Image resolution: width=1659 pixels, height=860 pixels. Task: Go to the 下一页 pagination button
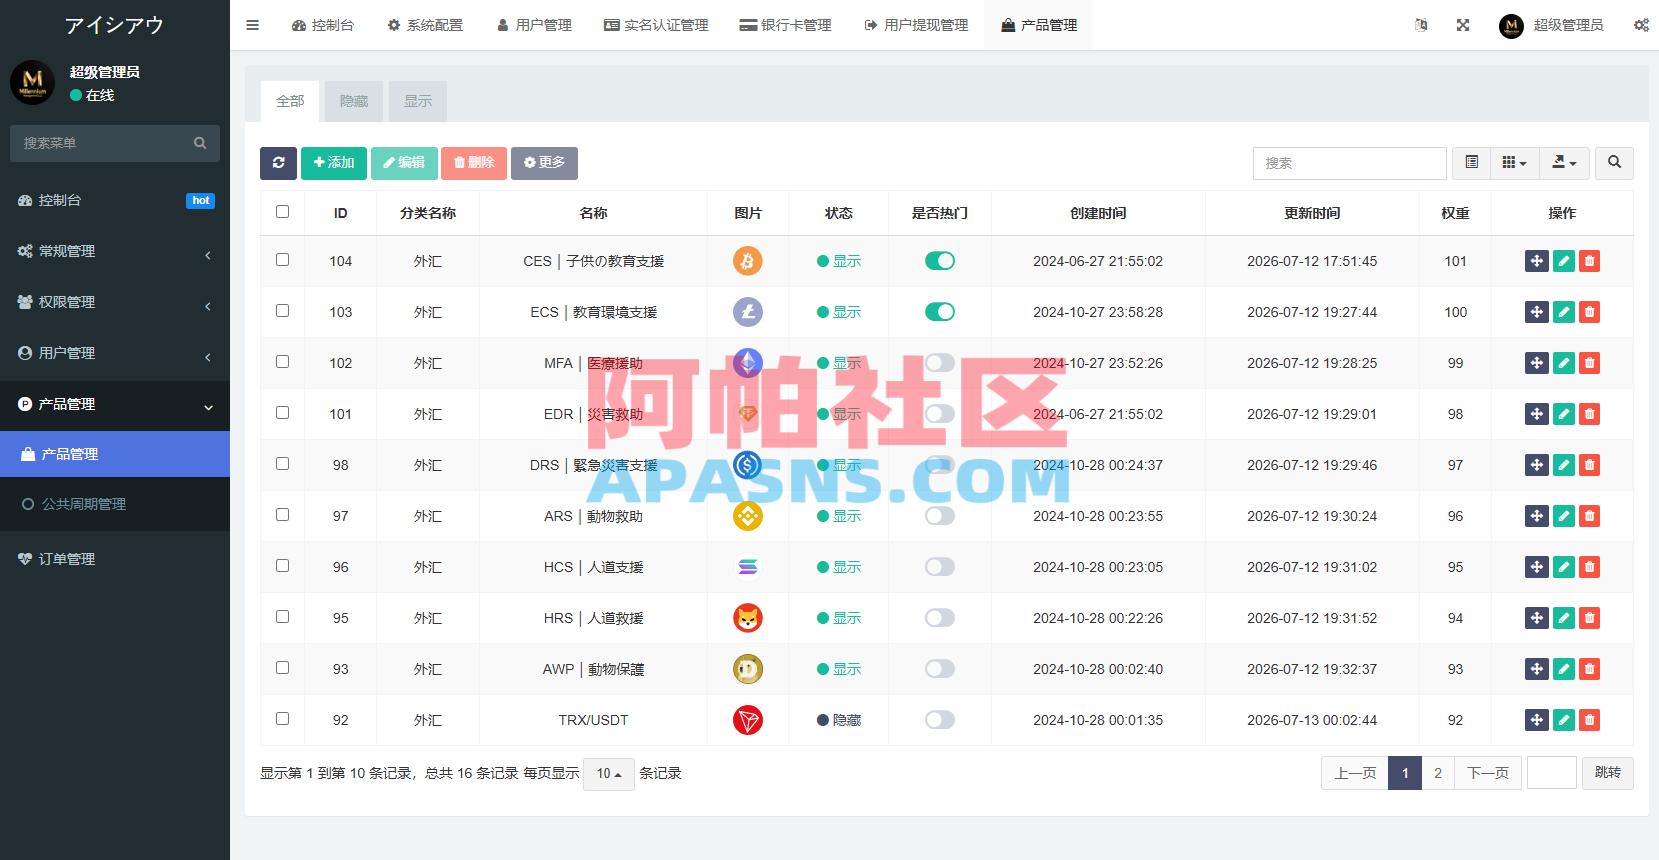1488,773
